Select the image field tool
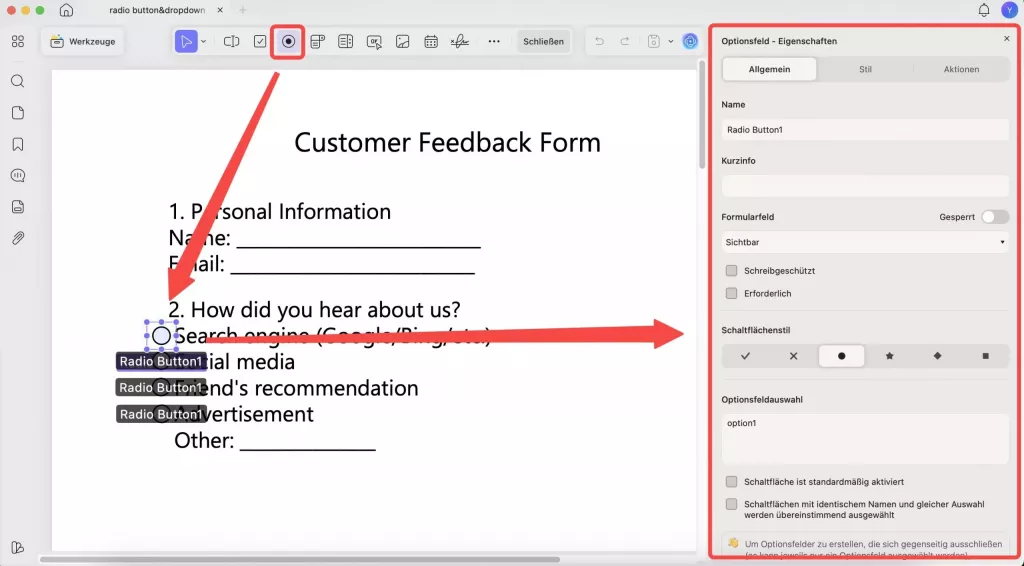 (402, 41)
